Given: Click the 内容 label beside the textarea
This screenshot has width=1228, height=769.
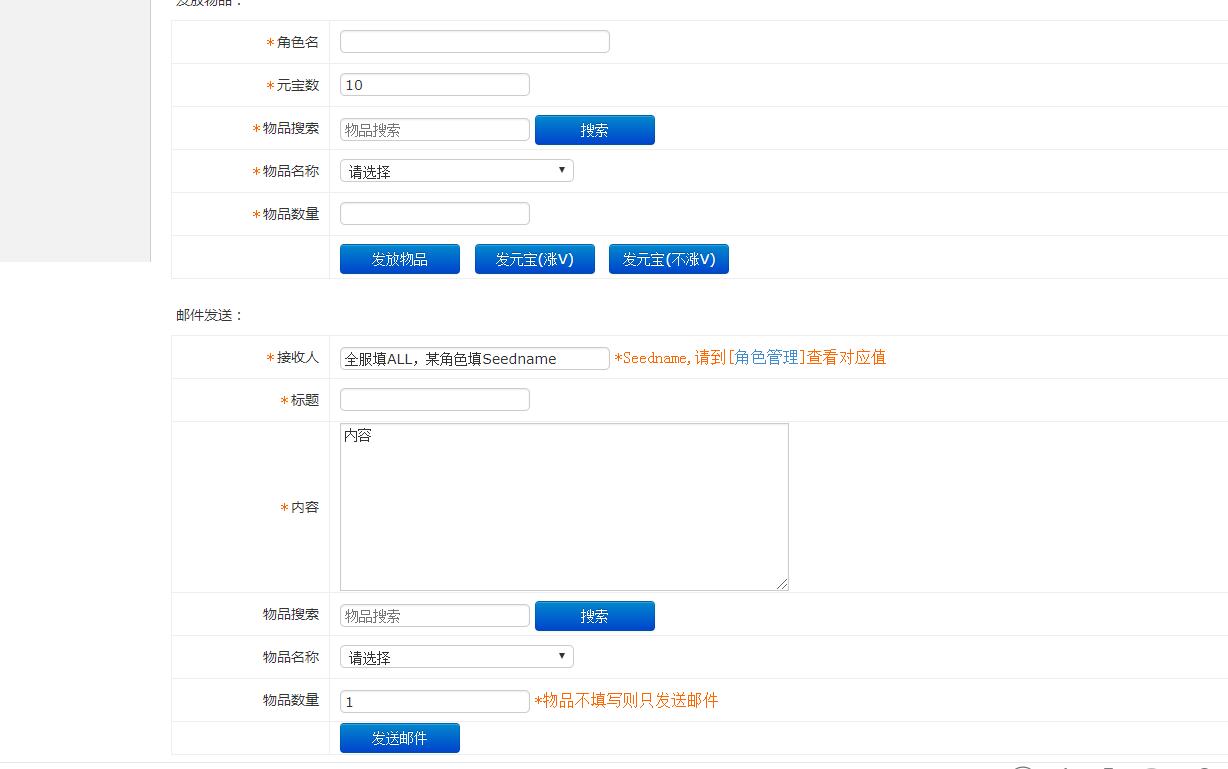Looking at the screenshot, I should pyautogui.click(x=304, y=507).
